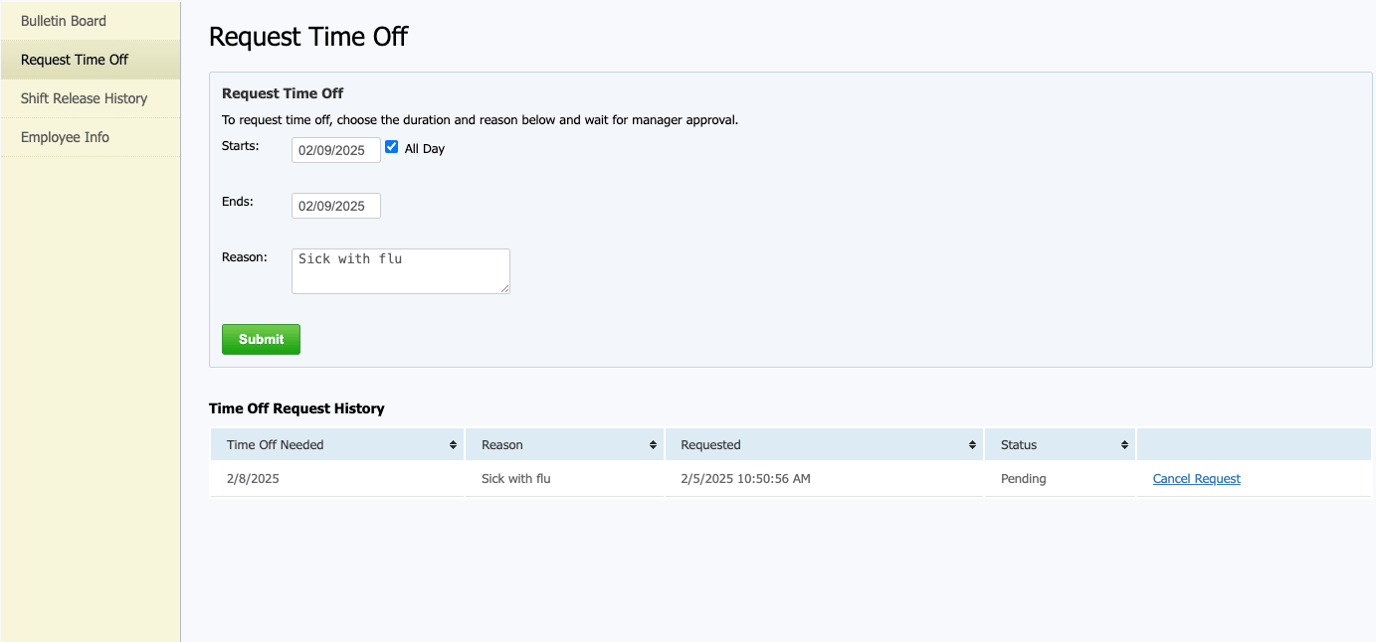
Task: Click the Pending status cell
Action: [x=1023, y=479]
